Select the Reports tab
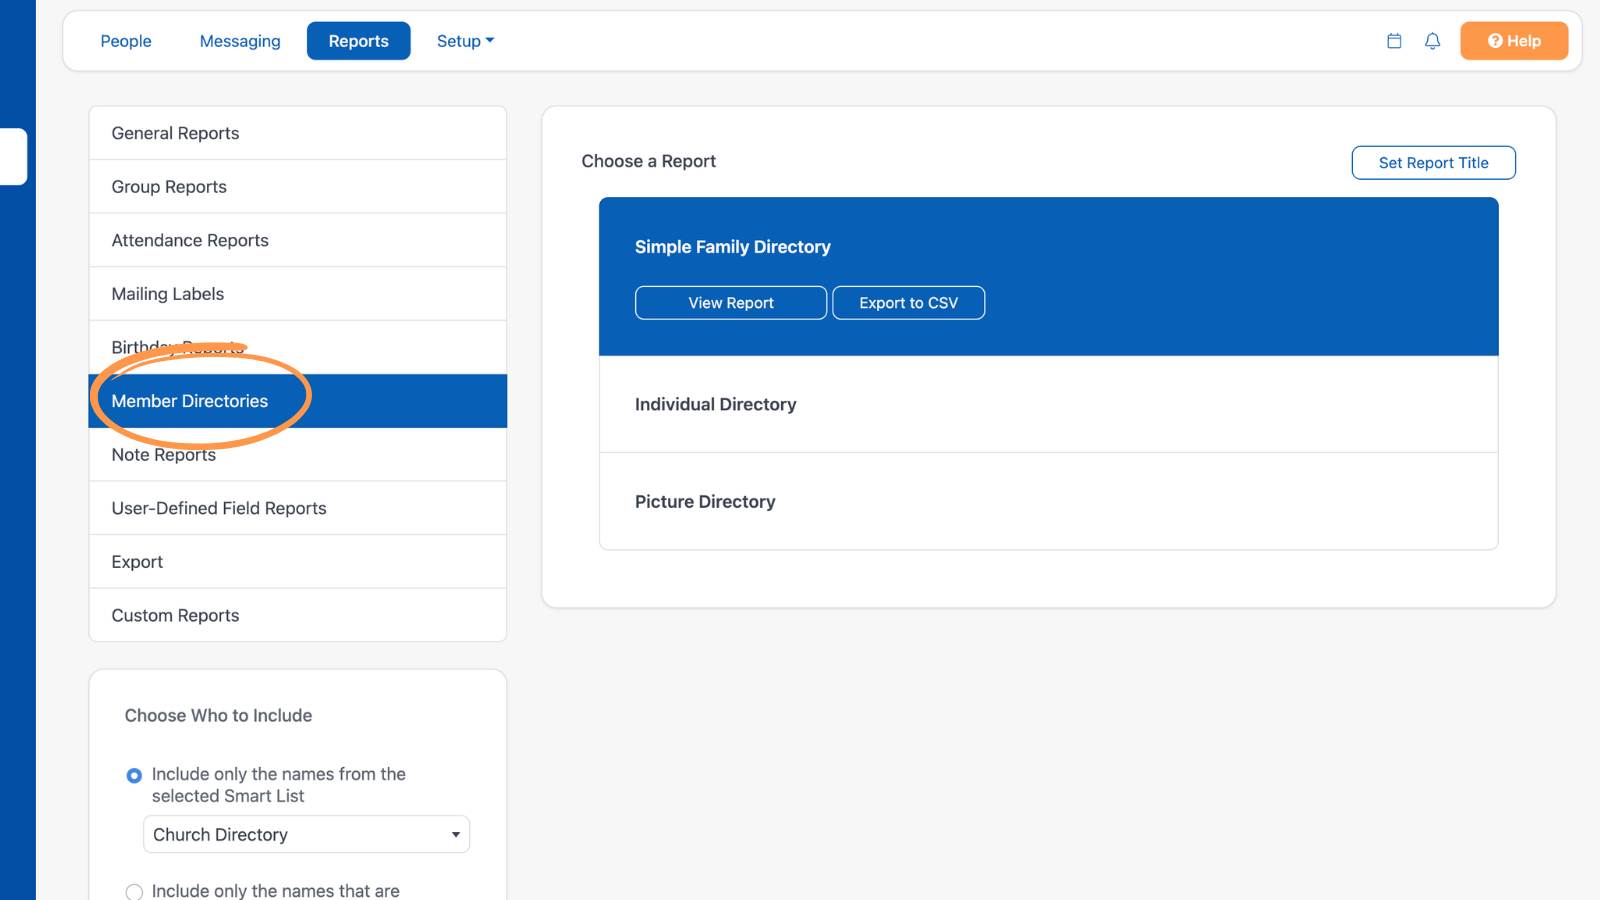Image resolution: width=1600 pixels, height=900 pixels. pyautogui.click(x=358, y=41)
